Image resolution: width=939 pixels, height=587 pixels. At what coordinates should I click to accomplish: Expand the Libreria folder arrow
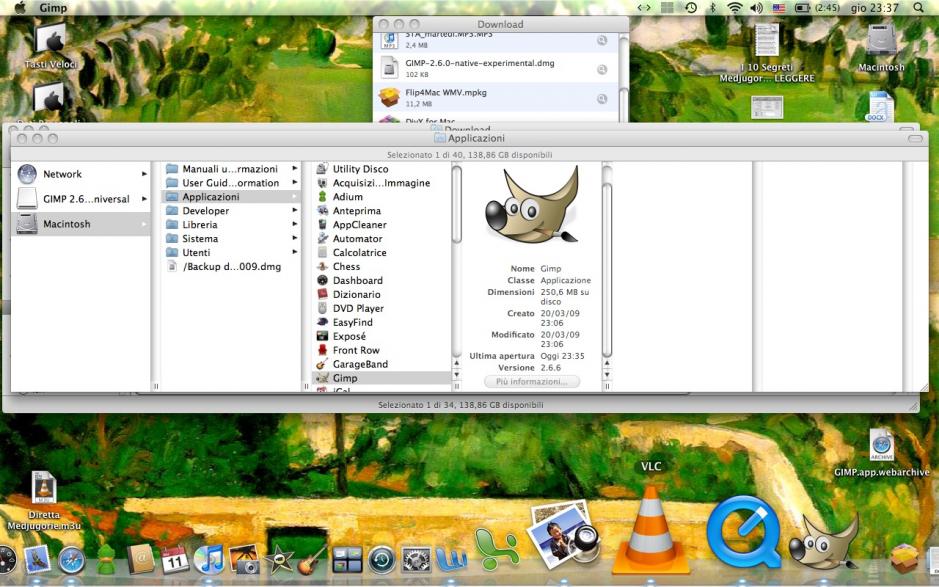click(295, 224)
